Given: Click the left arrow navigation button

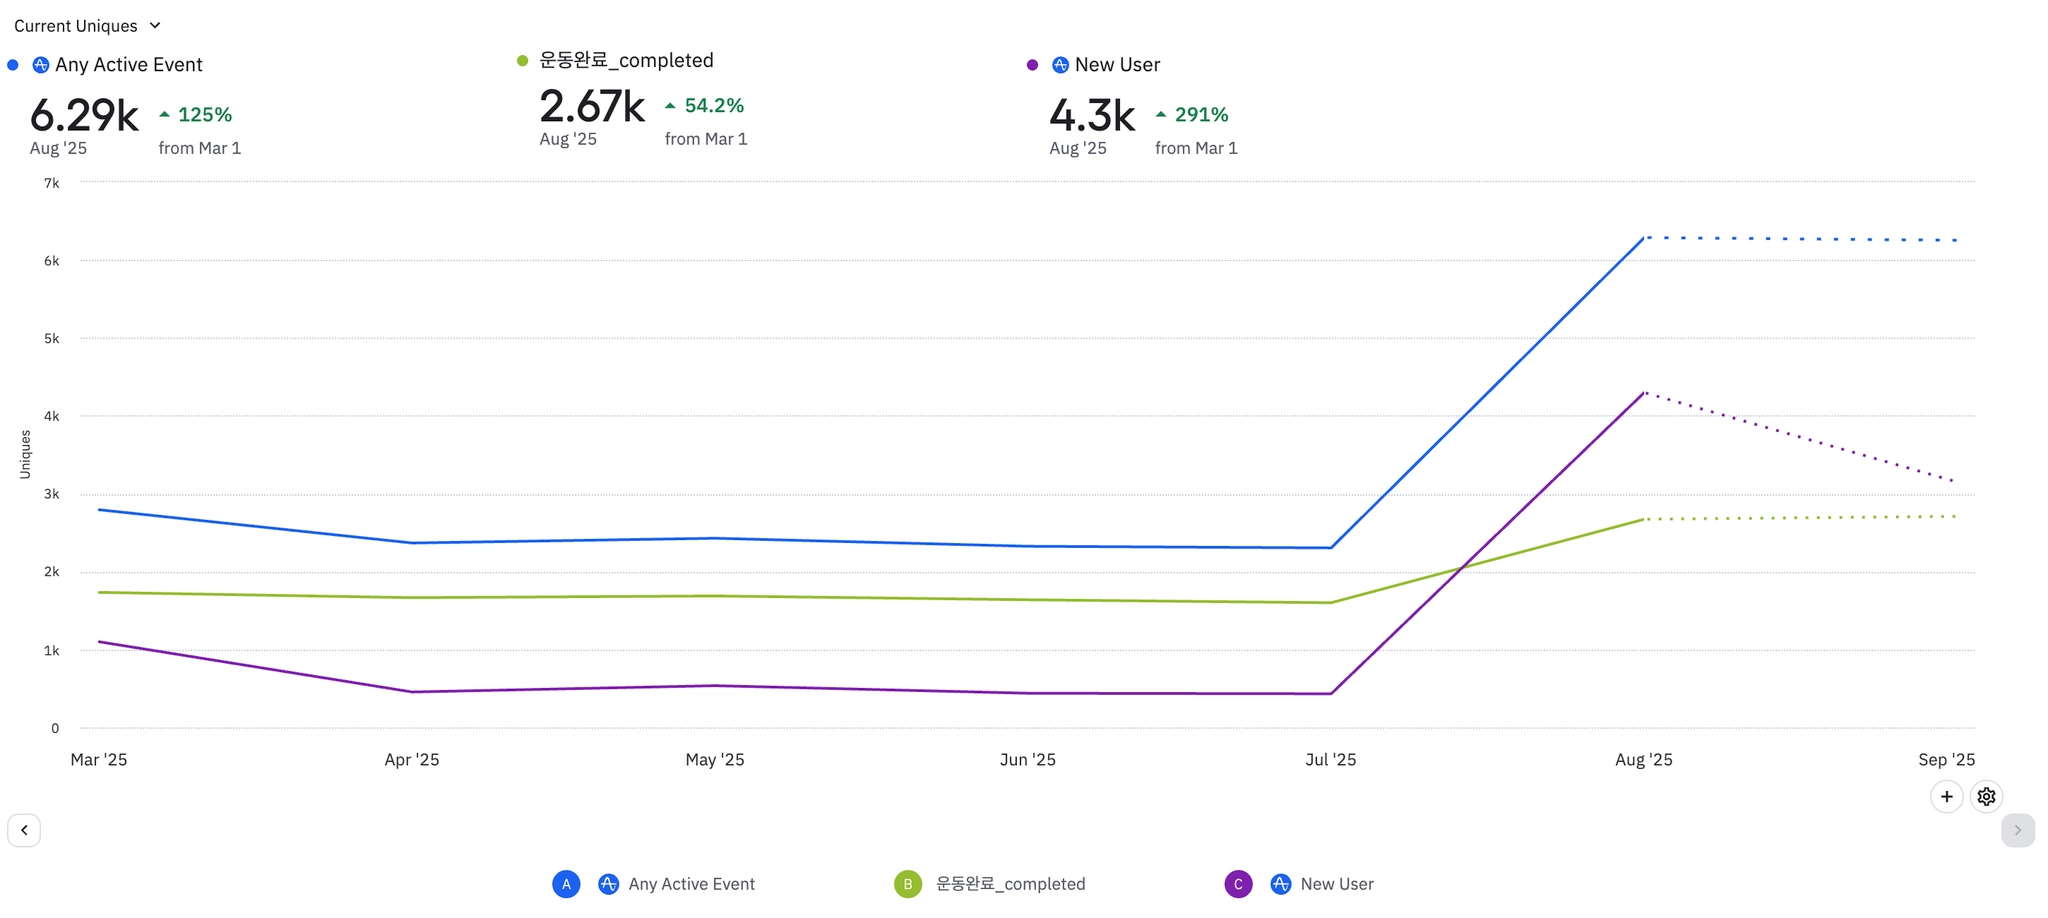Looking at the screenshot, I should 24,830.
